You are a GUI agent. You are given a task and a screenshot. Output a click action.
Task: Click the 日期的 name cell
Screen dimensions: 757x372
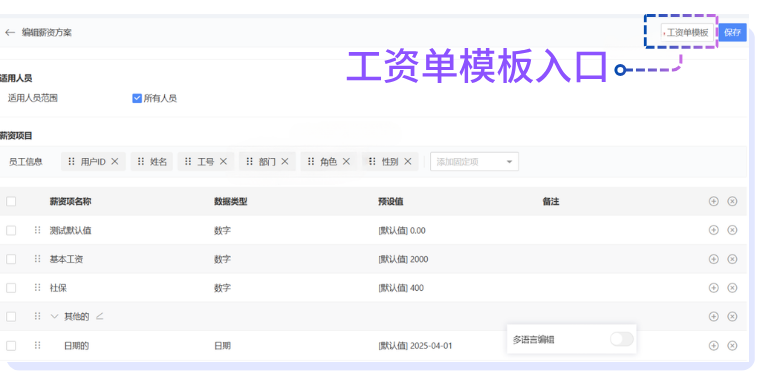point(76,346)
